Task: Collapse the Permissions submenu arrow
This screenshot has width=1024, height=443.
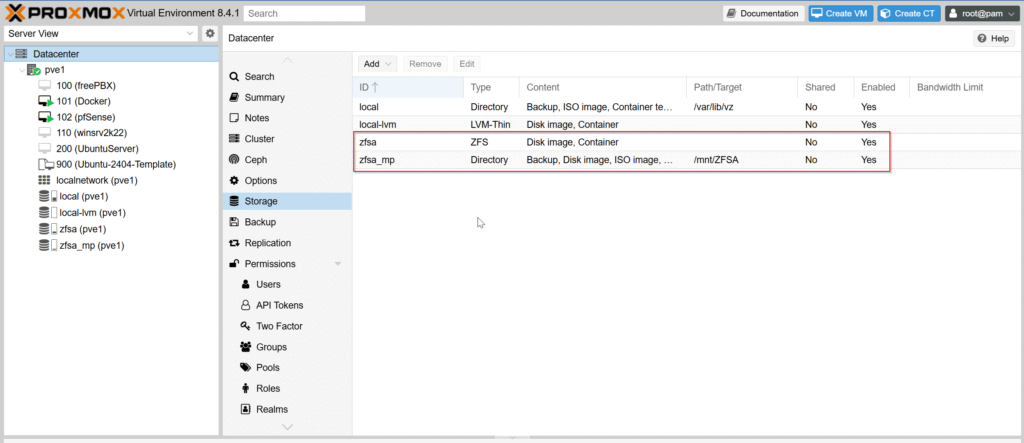Action: [338, 264]
